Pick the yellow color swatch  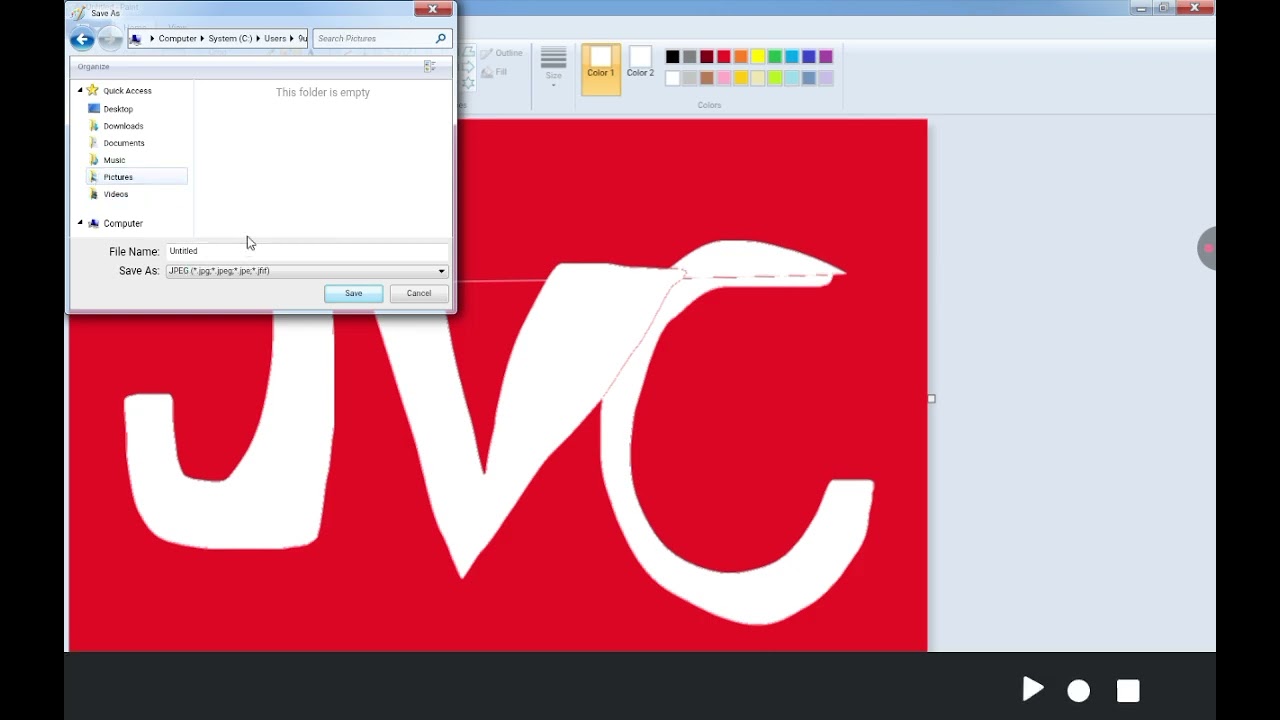[758, 57]
